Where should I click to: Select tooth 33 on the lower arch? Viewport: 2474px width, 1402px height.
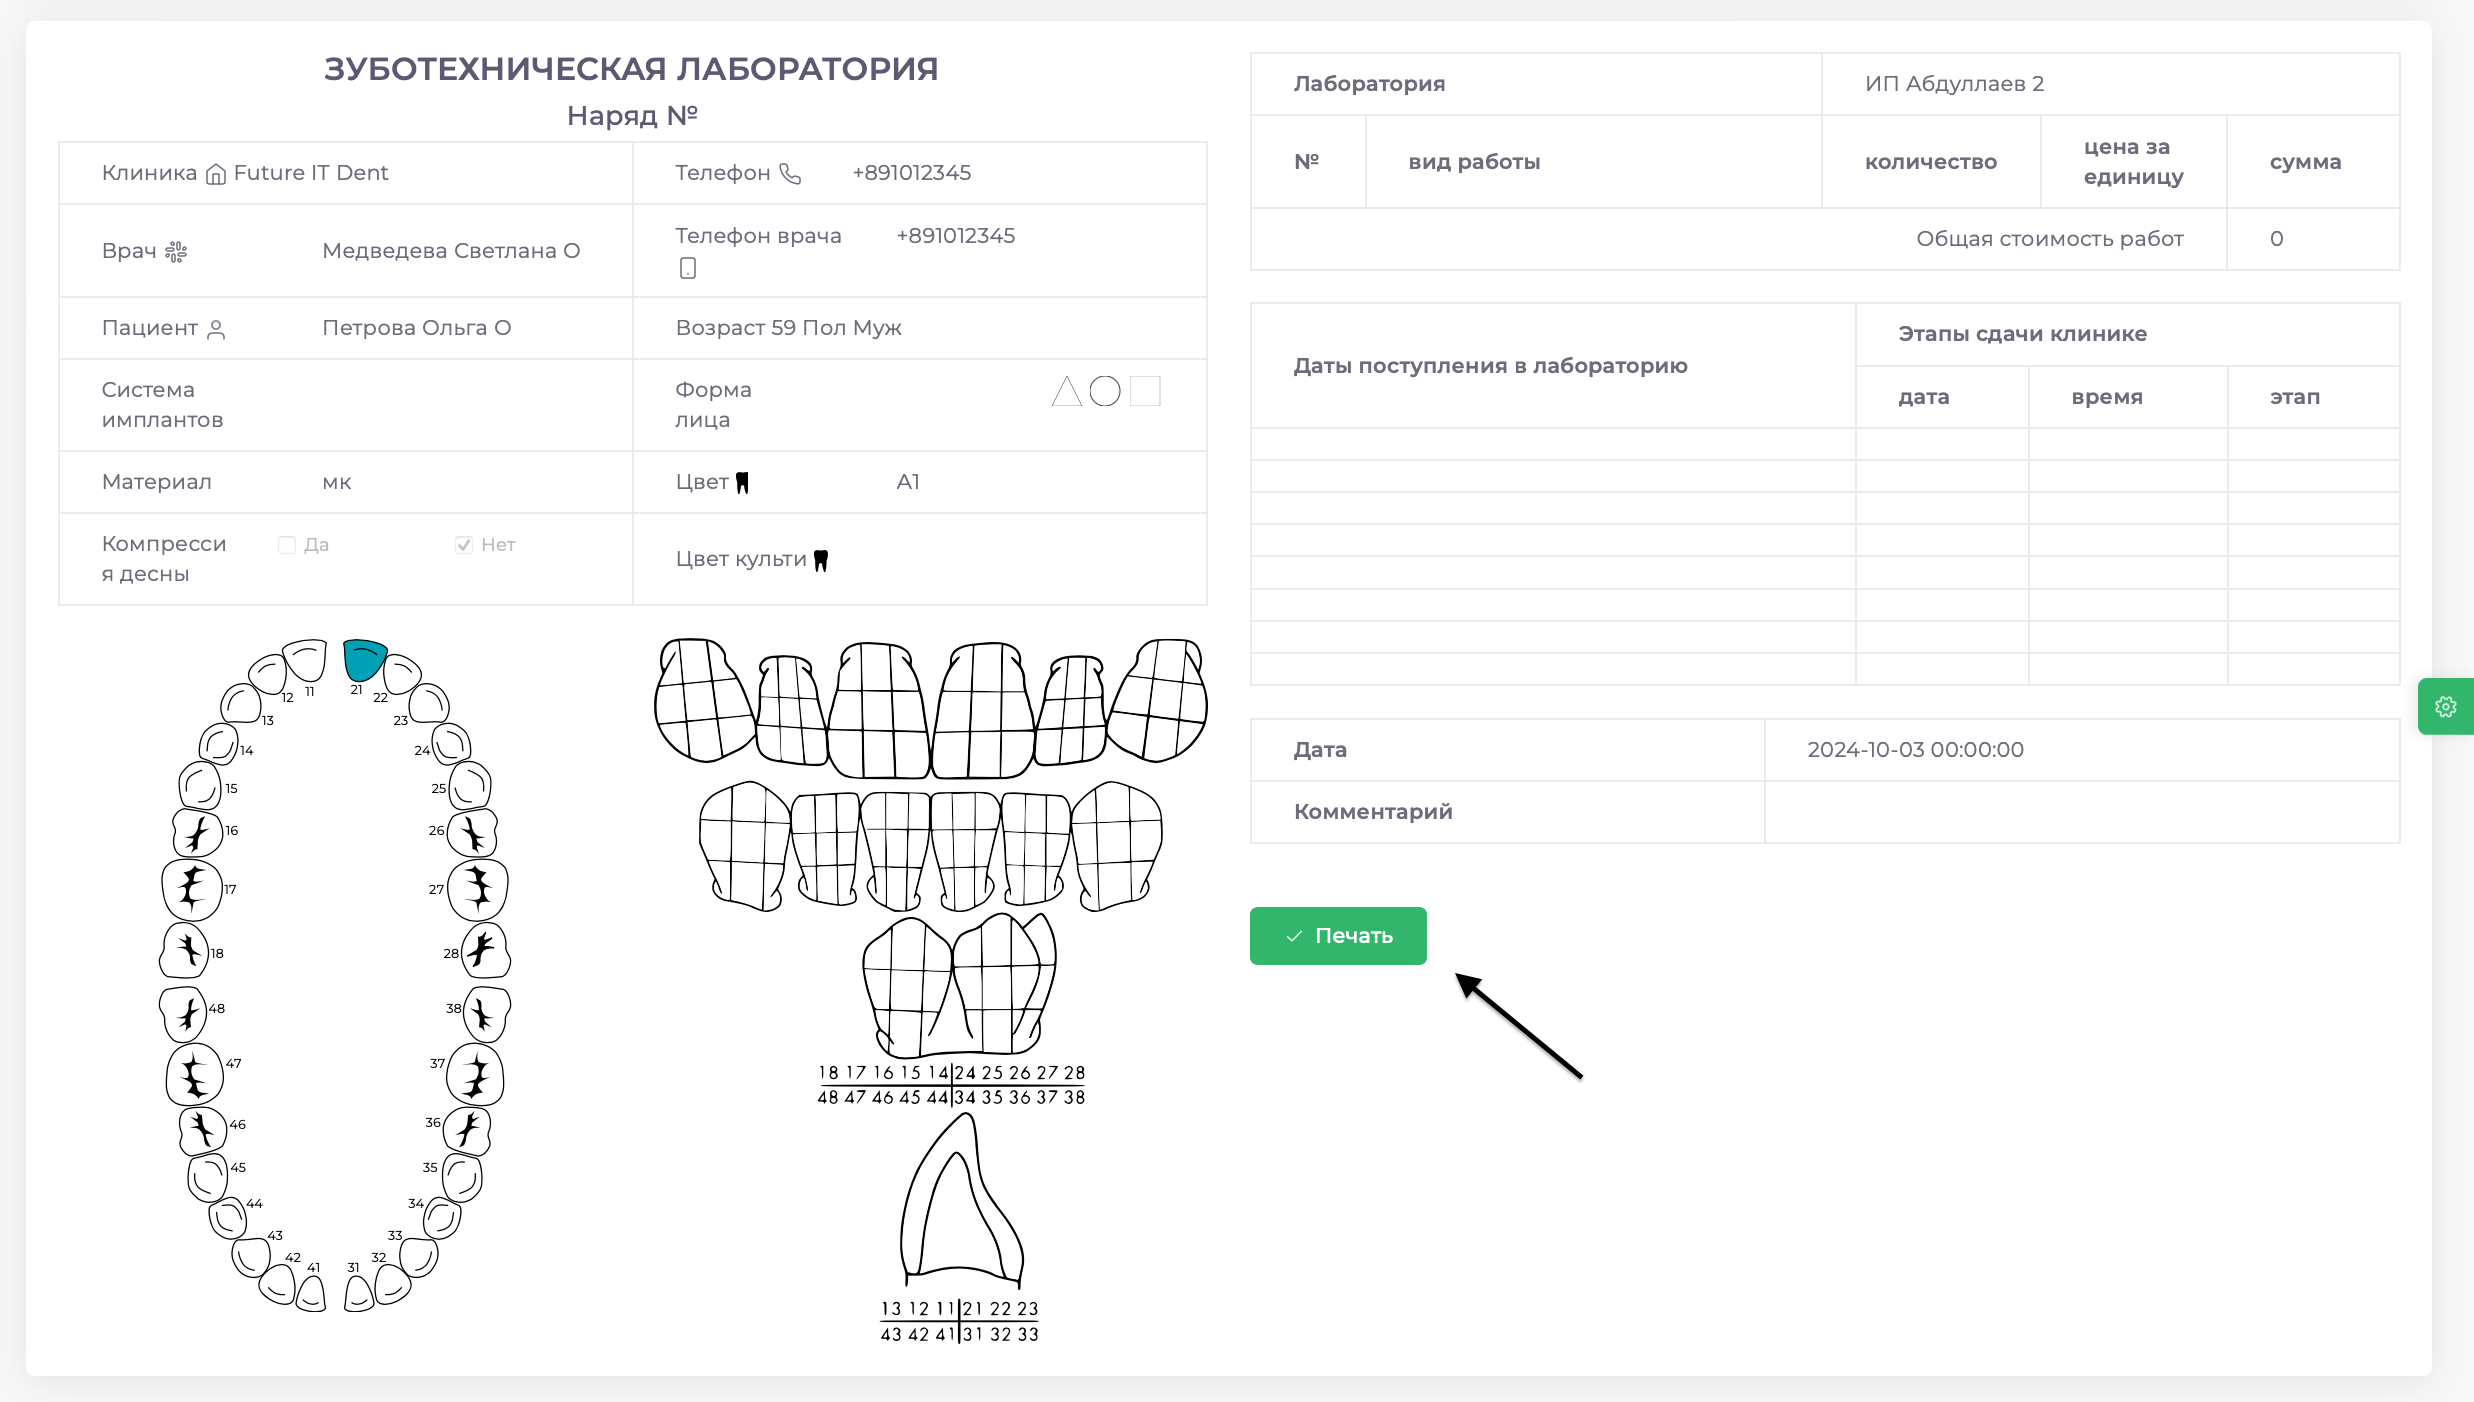coord(418,1258)
